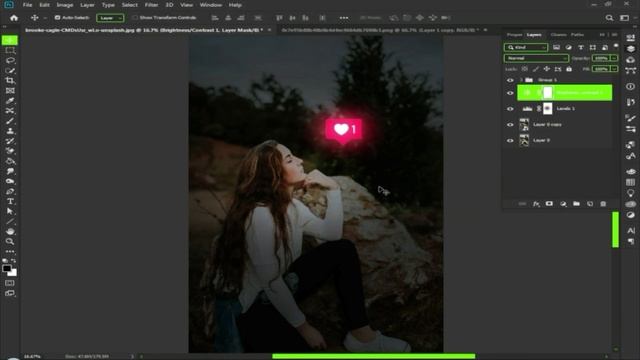
Task: Create a new group folder icon
Action: click(x=576, y=204)
